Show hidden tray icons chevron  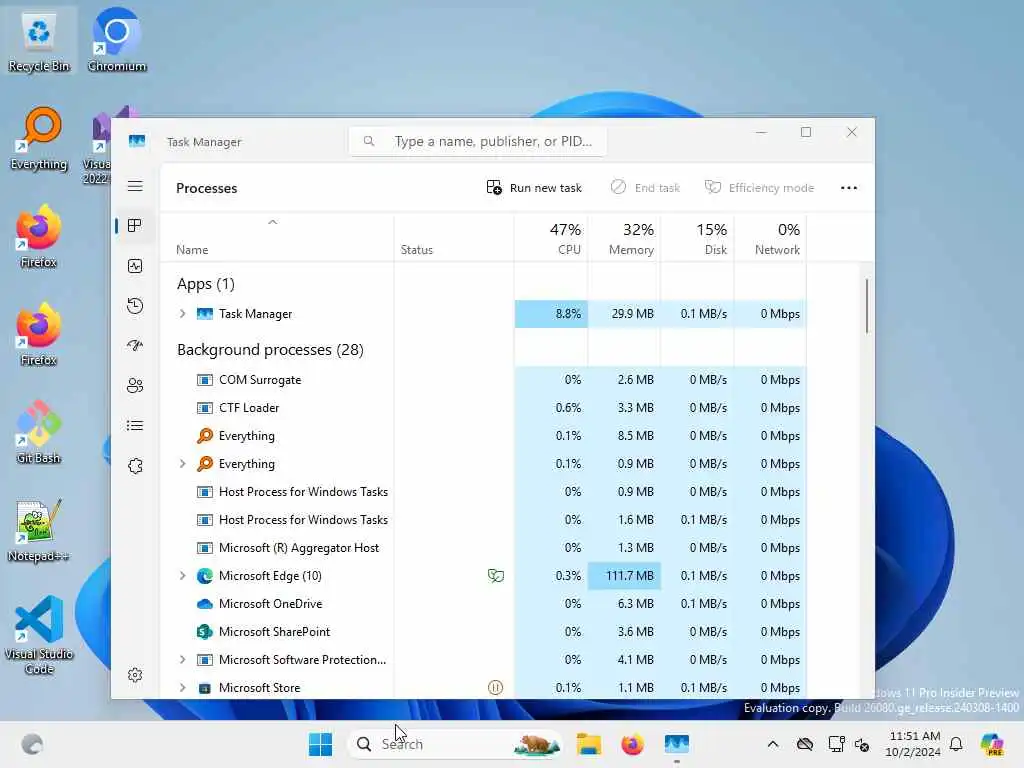click(x=773, y=744)
